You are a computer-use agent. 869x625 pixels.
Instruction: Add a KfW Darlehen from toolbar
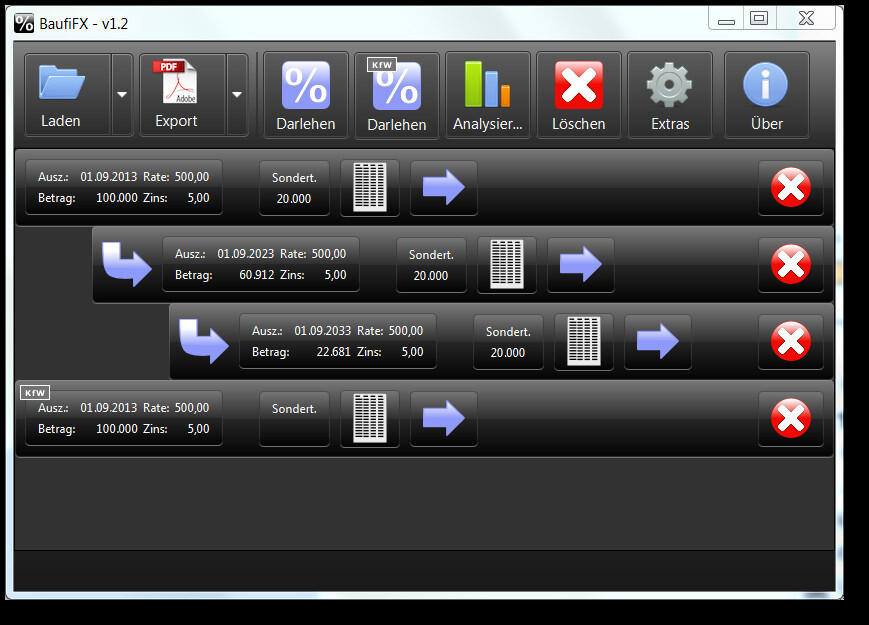point(397,95)
